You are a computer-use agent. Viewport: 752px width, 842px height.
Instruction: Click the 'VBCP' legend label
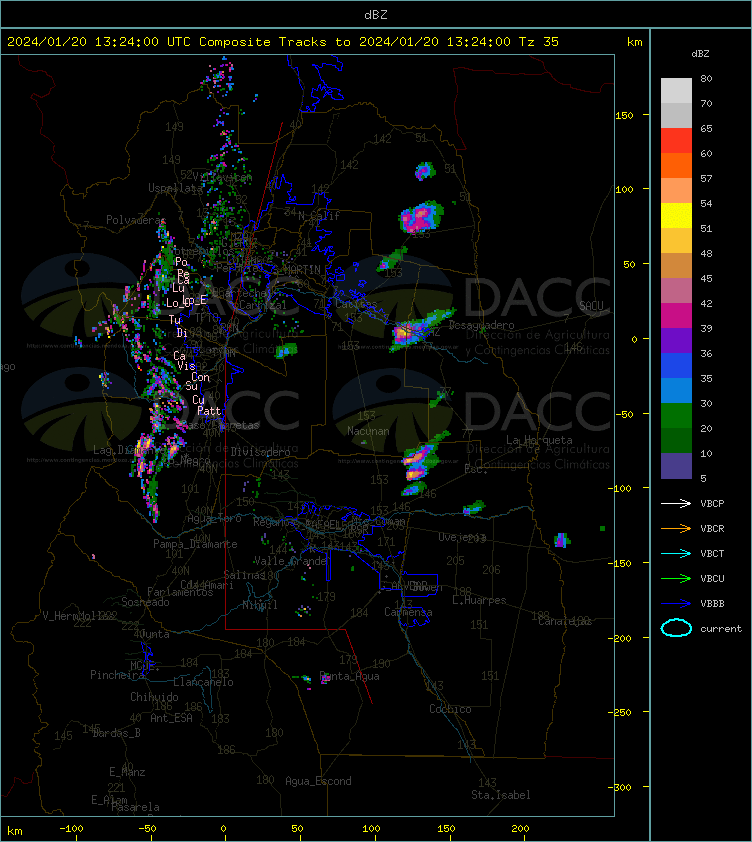point(712,504)
